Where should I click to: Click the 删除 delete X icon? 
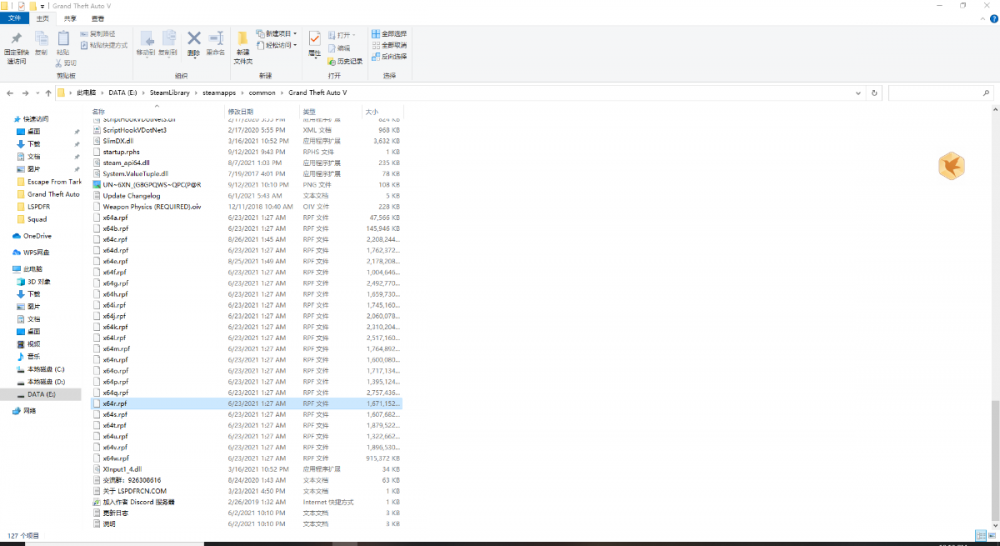[194, 39]
